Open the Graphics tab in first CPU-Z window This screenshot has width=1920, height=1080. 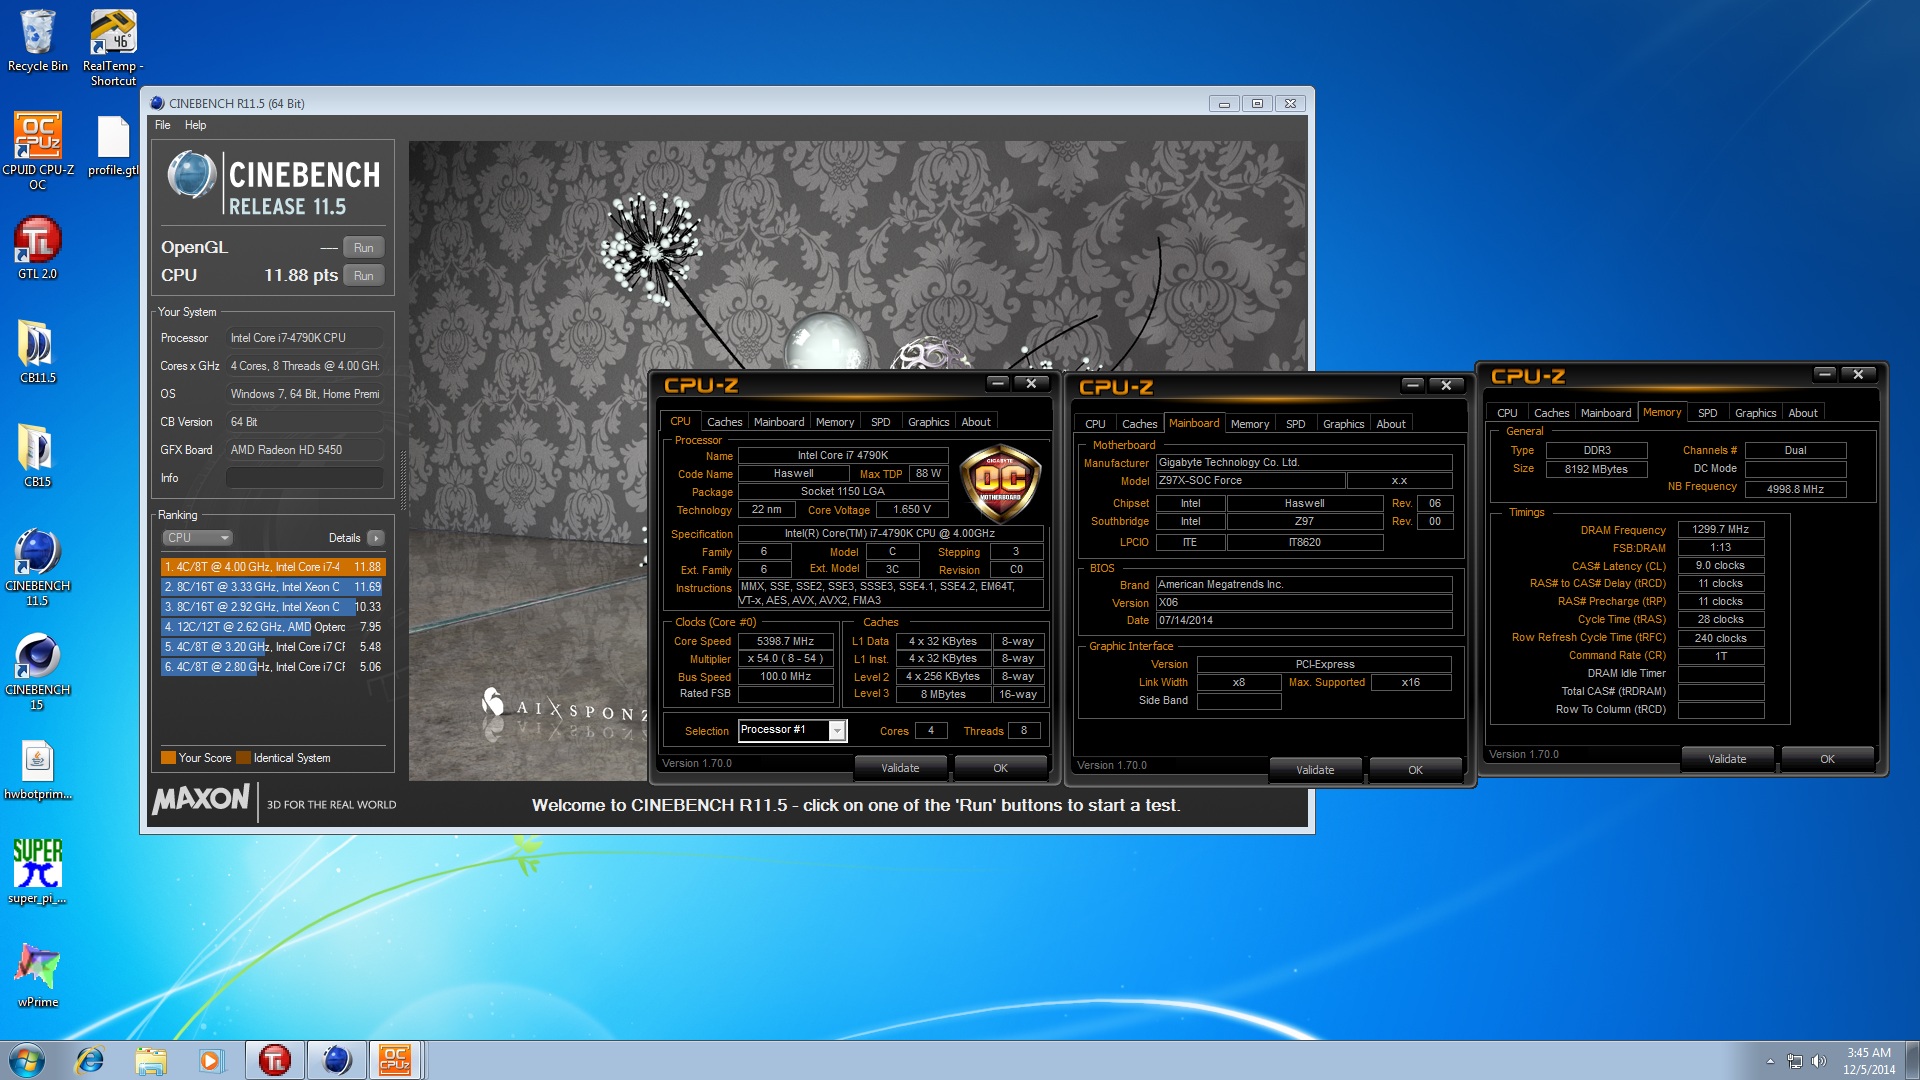tap(928, 422)
